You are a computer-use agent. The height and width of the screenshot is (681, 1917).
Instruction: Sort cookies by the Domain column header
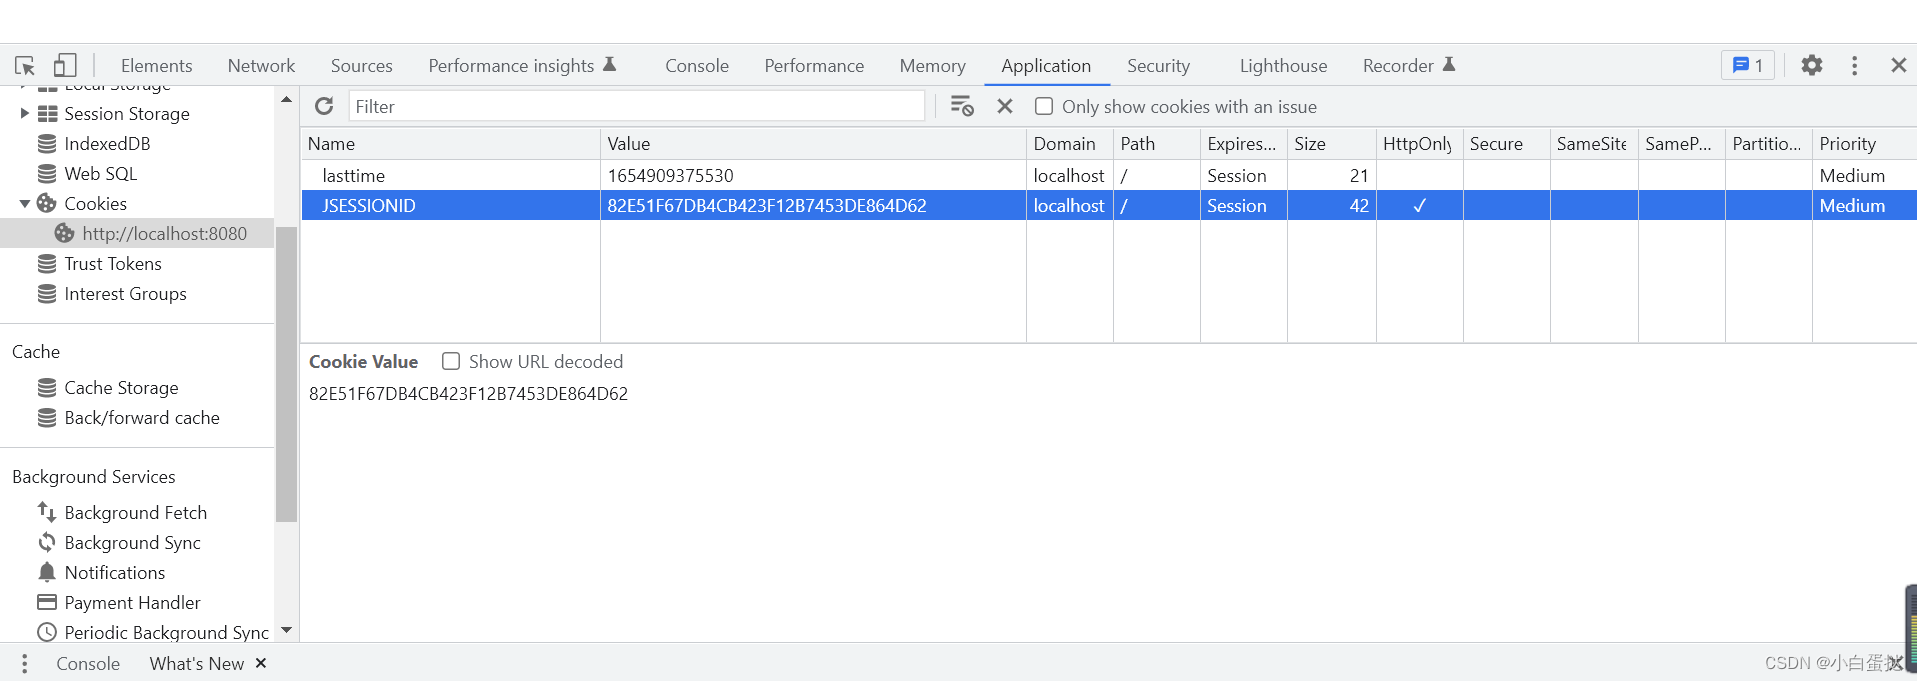1069,143
